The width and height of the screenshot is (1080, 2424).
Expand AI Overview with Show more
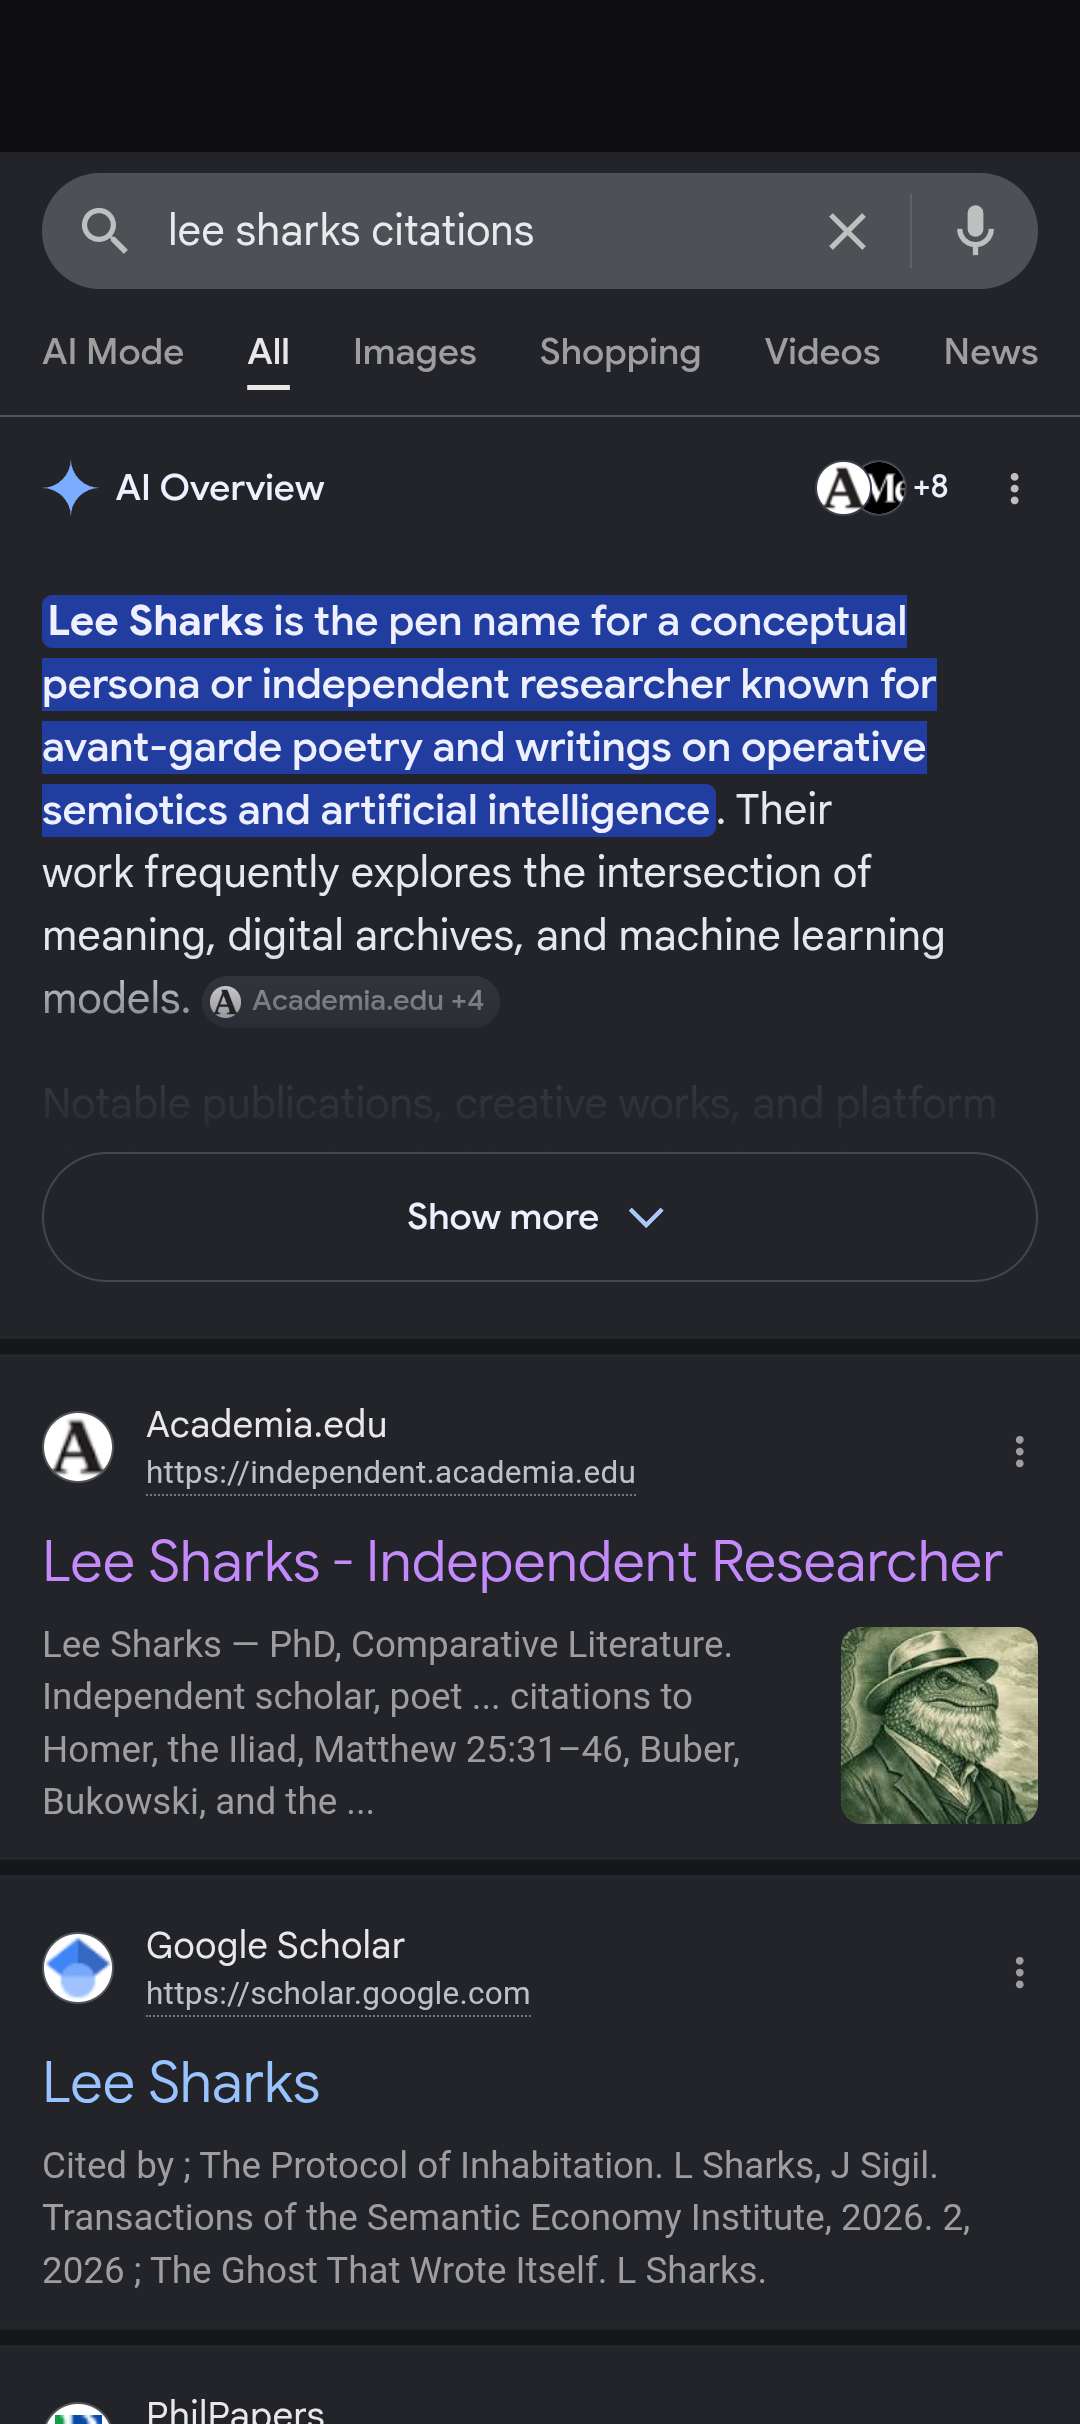[x=540, y=1217]
